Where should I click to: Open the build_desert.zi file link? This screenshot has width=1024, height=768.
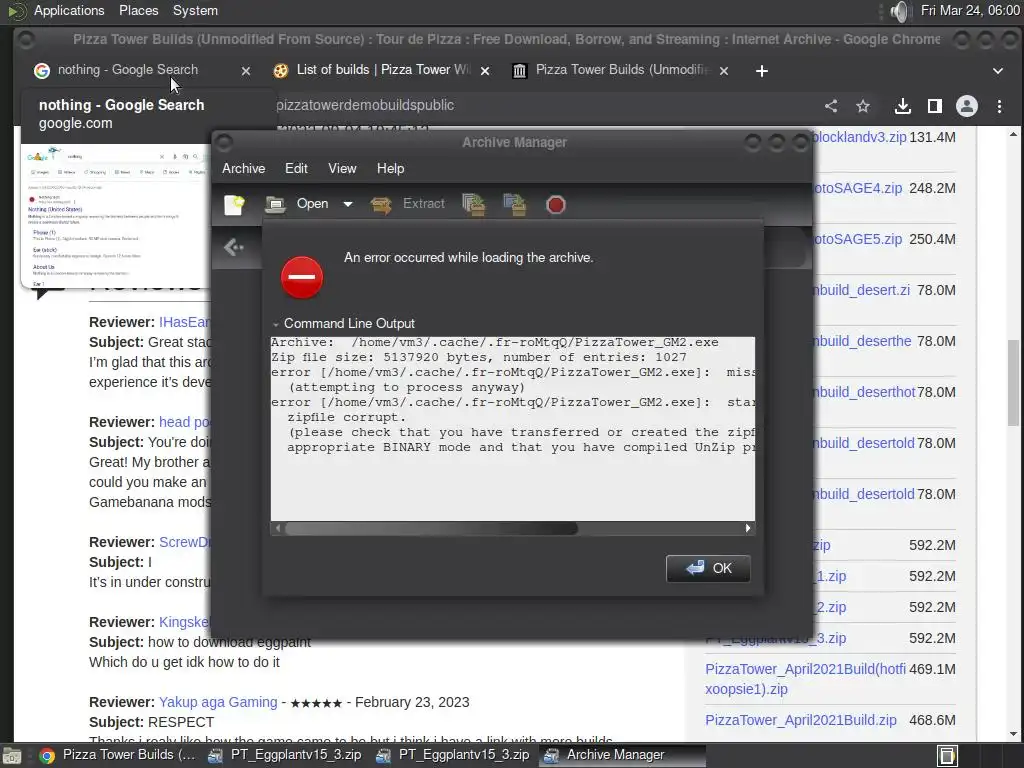(861, 290)
